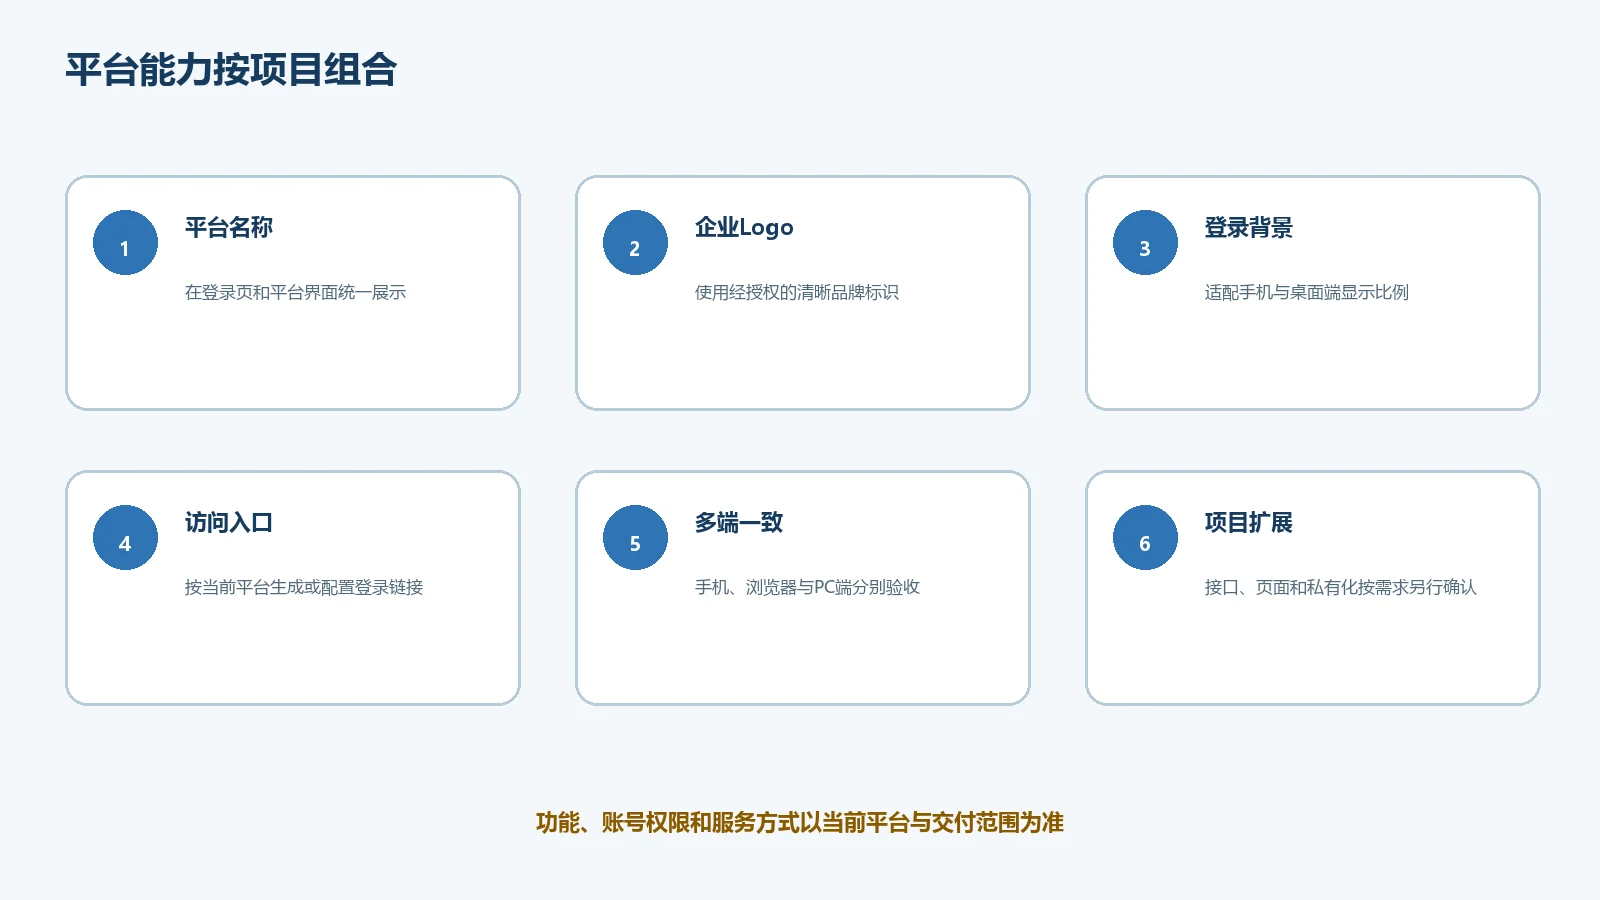Select the 企业Logo card heading

point(744,227)
